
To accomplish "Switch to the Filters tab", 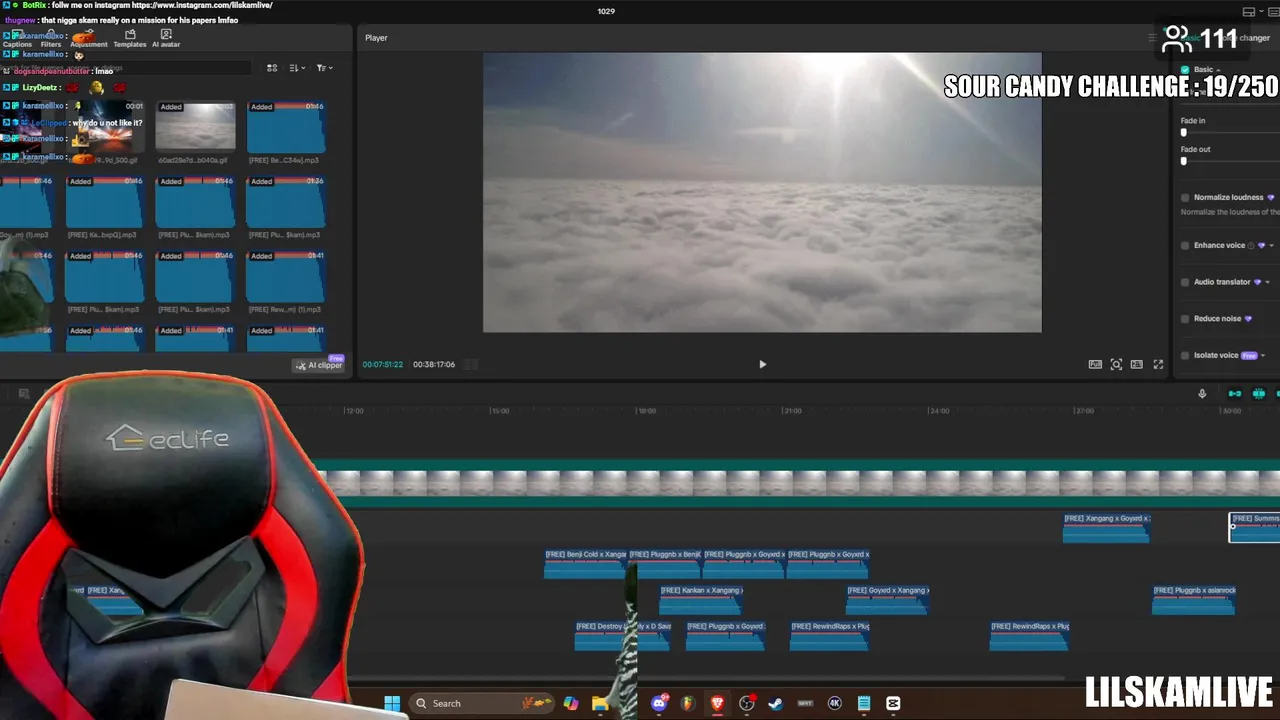I will point(51,40).
